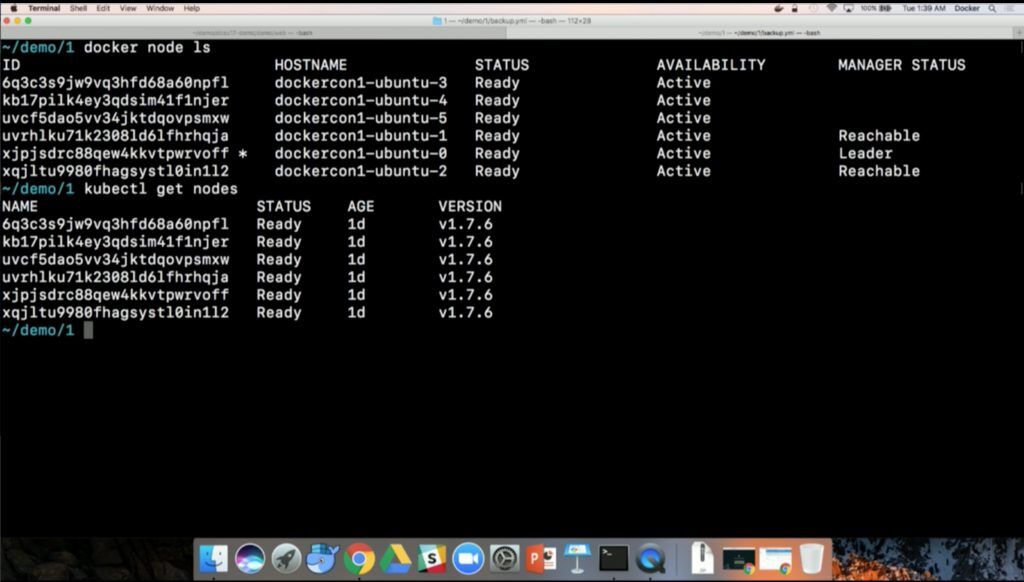Click the NAME column header in kubectl output

coord(20,206)
